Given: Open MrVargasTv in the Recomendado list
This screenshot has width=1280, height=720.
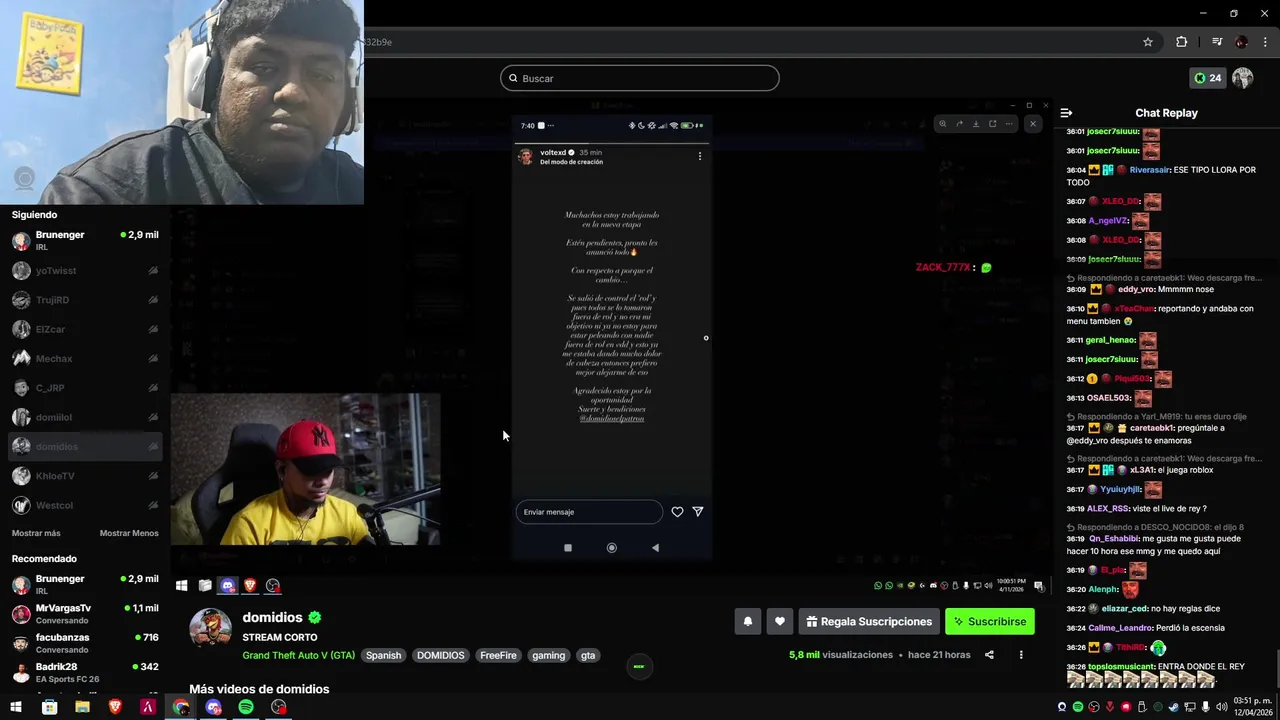Looking at the screenshot, I should click(x=85, y=614).
